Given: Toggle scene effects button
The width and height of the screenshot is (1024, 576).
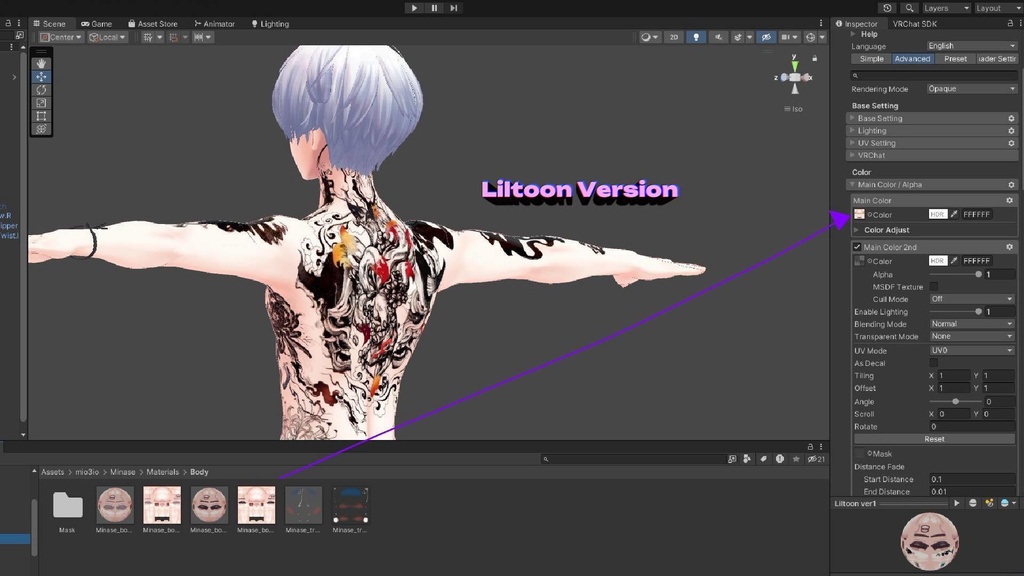Looking at the screenshot, I should pos(738,37).
